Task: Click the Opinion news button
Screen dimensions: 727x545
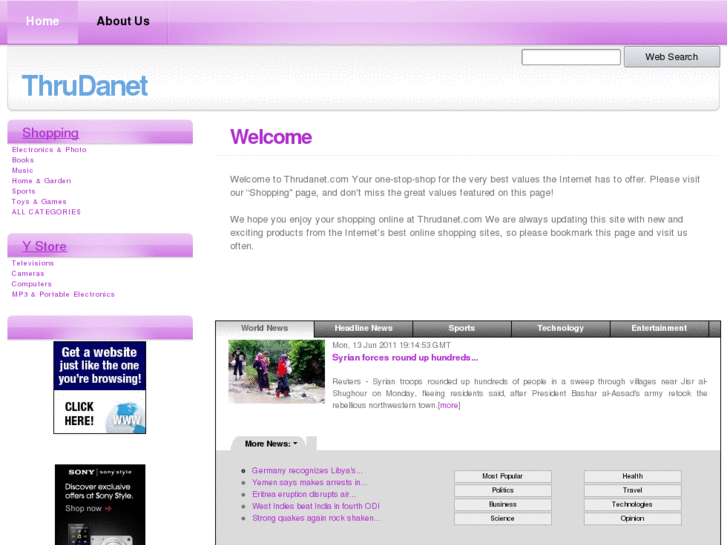Action: tap(632, 519)
